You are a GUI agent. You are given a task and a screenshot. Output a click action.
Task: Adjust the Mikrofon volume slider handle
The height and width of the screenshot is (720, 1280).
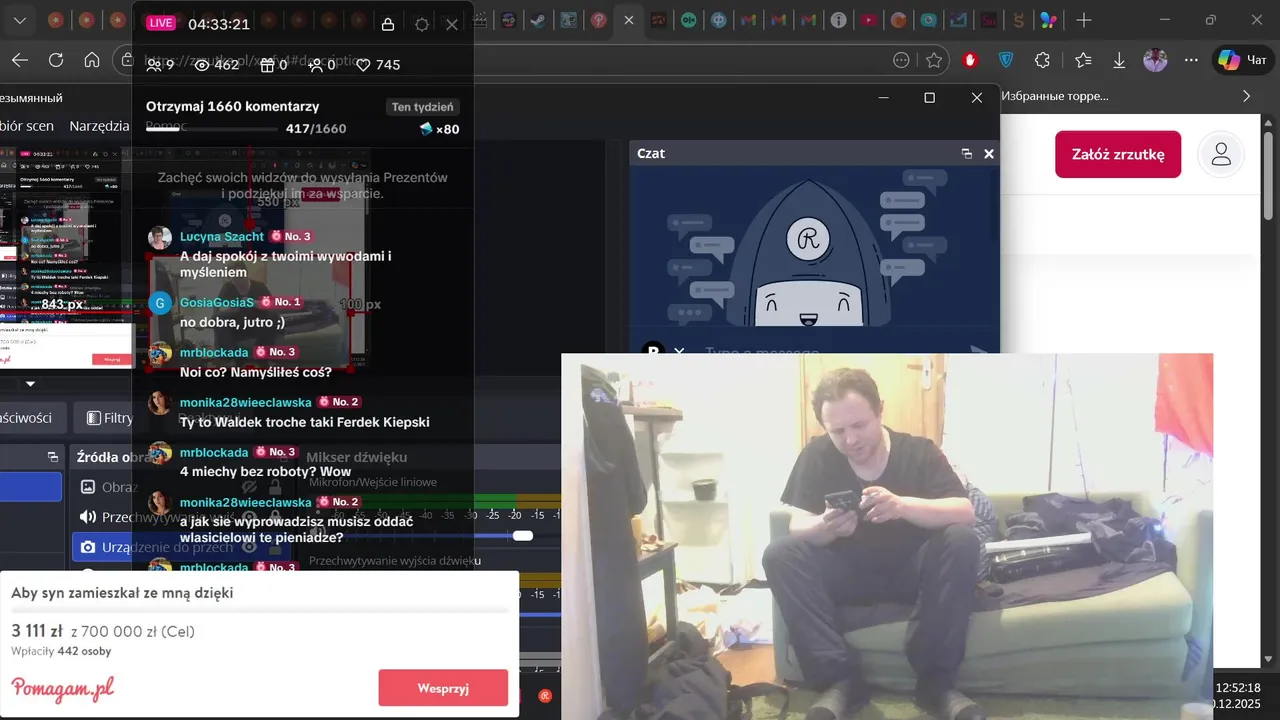click(522, 536)
